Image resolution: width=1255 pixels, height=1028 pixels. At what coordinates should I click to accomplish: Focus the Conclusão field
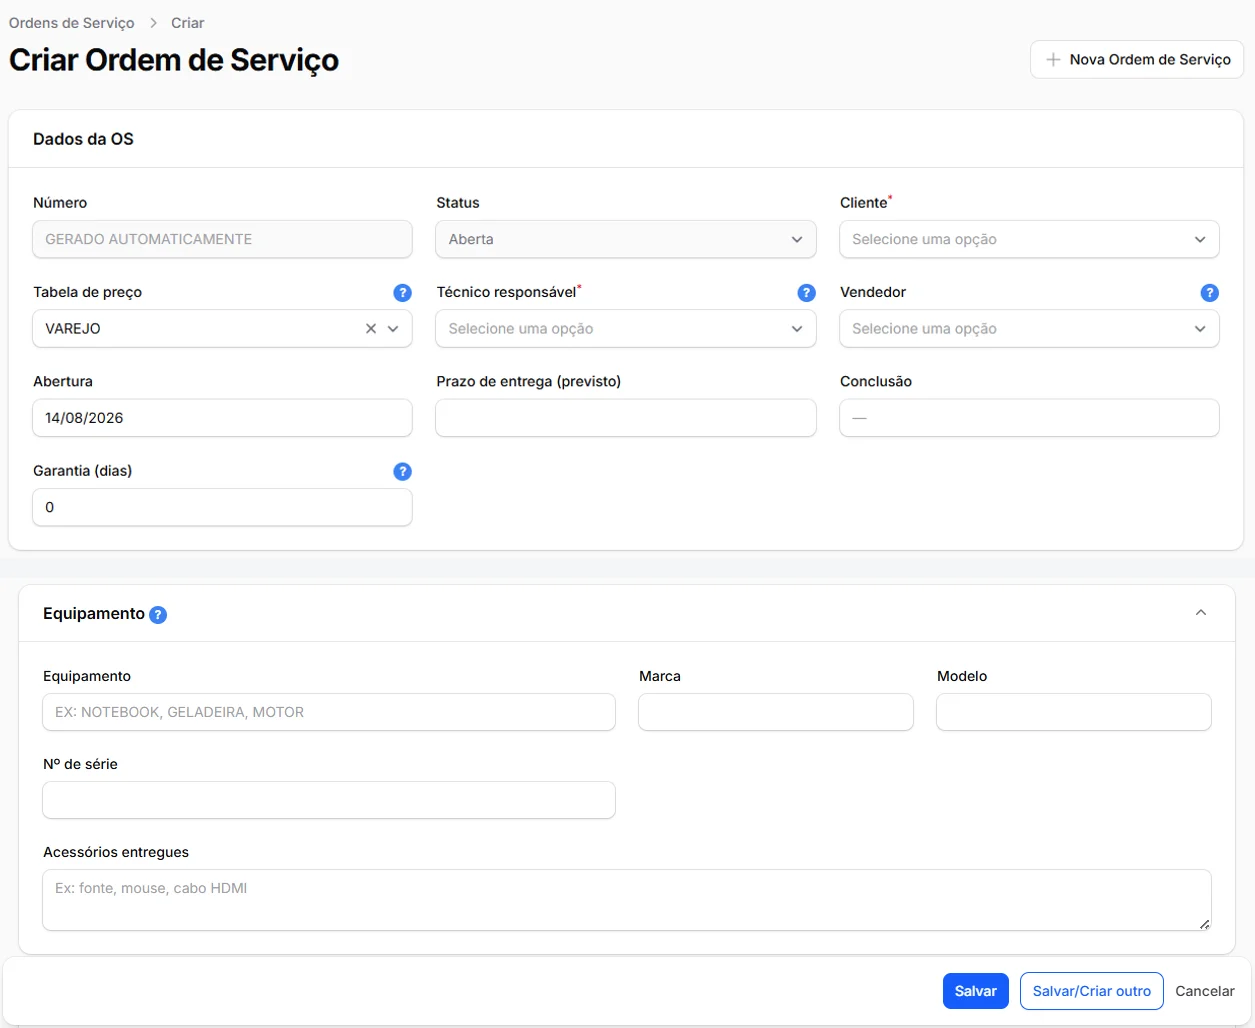(x=1029, y=418)
